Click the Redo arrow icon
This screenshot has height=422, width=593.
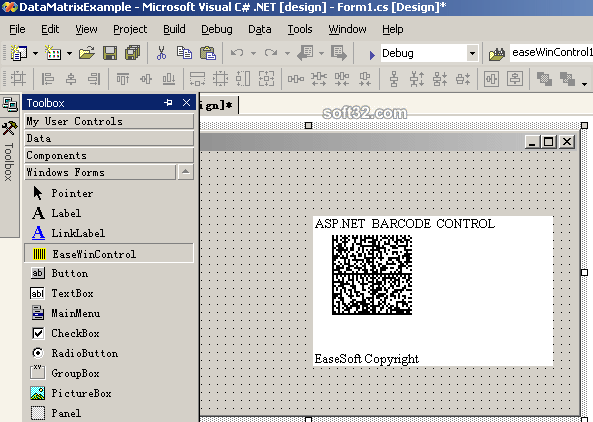271,53
